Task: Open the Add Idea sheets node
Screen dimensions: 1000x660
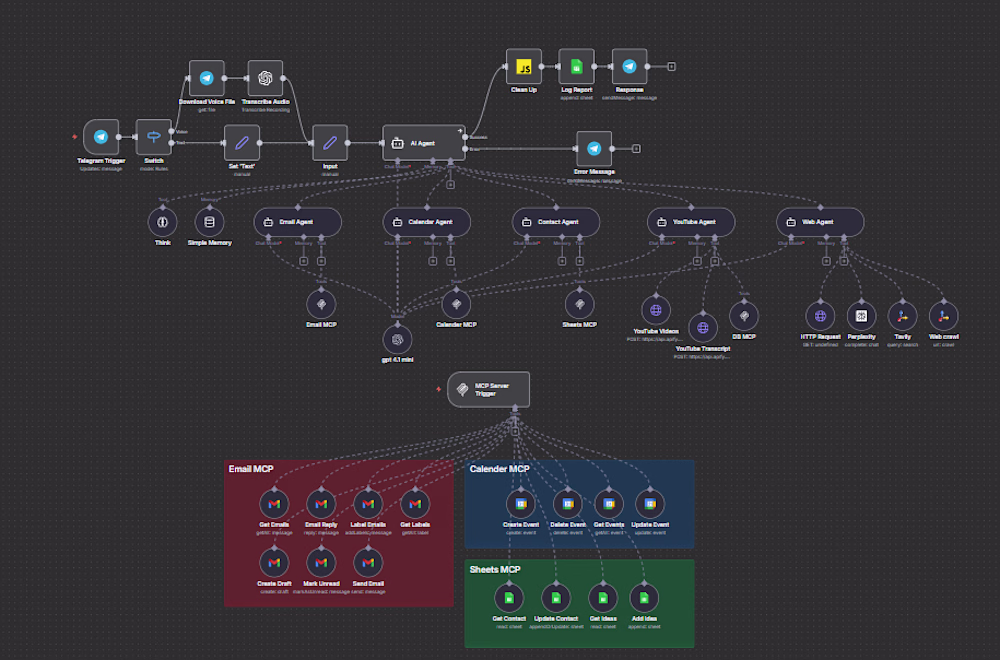Action: coord(644,598)
